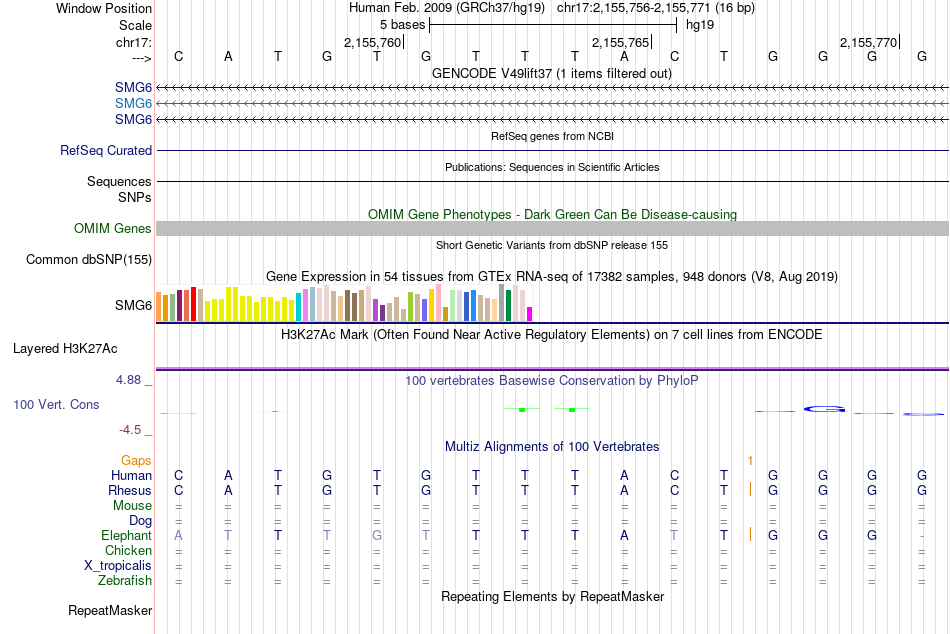This screenshot has height=634, width=950.
Task: Click the Window Position track label
Action: tap(104, 8)
